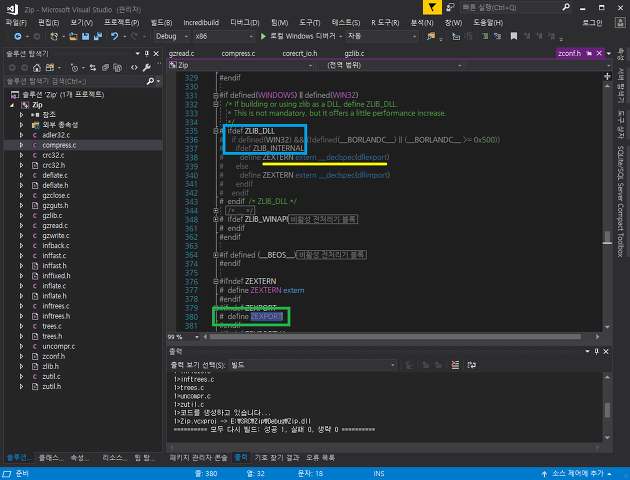The height and width of the screenshot is (480, 630).
Task: Click Show All Files icon in Solution Explorer
Action: coord(117,67)
